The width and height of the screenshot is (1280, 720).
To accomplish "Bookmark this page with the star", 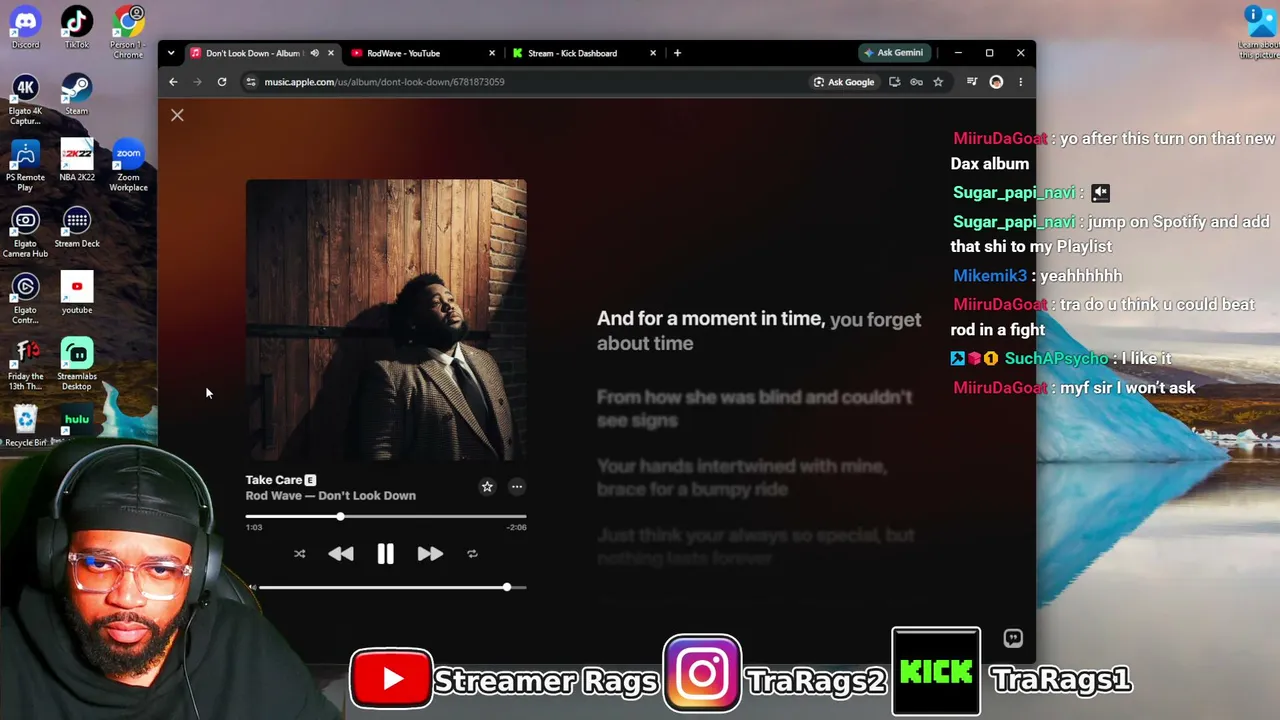I will point(938,82).
